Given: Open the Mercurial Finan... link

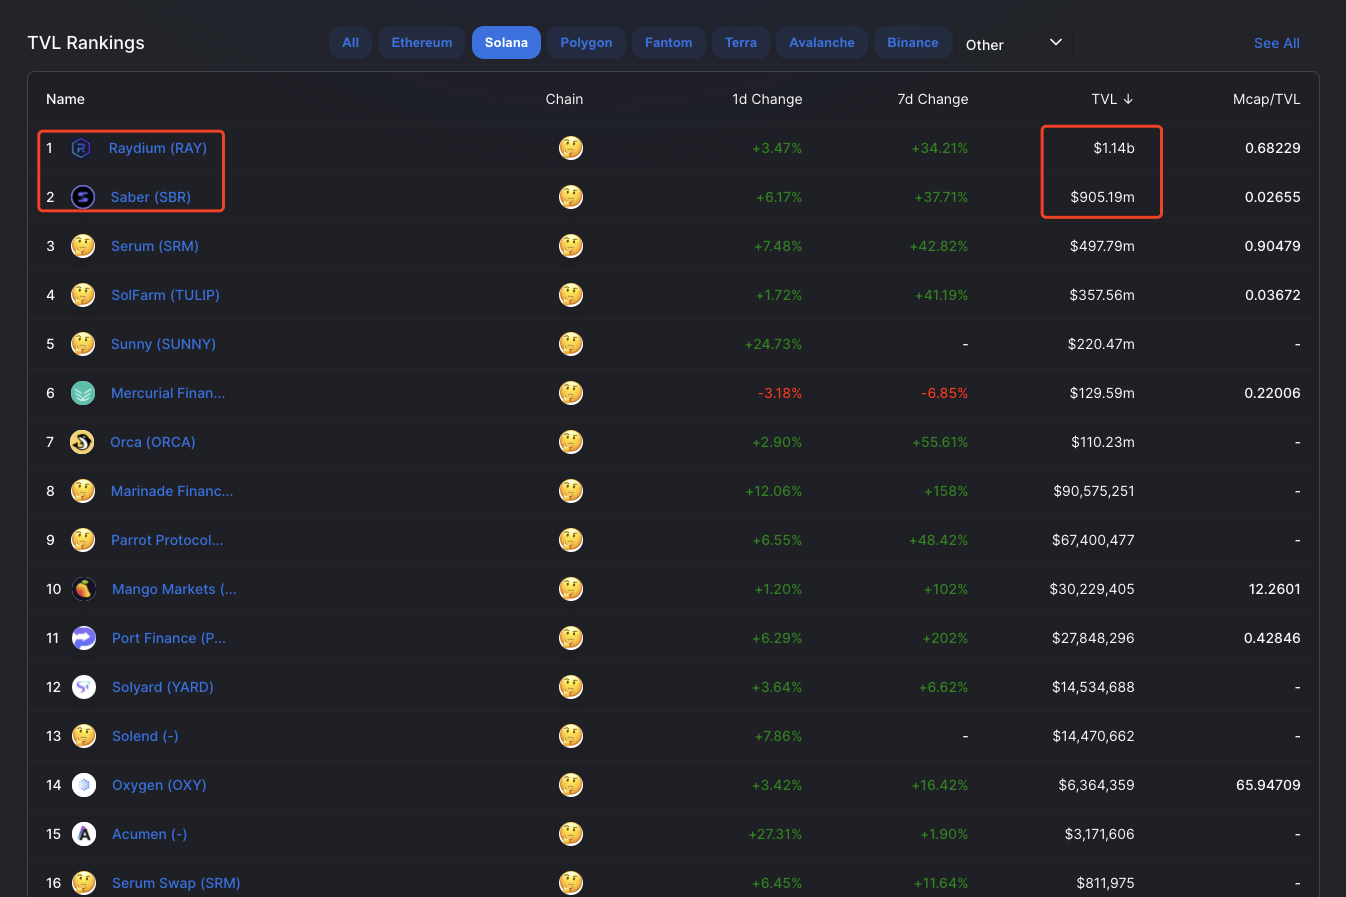Looking at the screenshot, I should tap(168, 393).
